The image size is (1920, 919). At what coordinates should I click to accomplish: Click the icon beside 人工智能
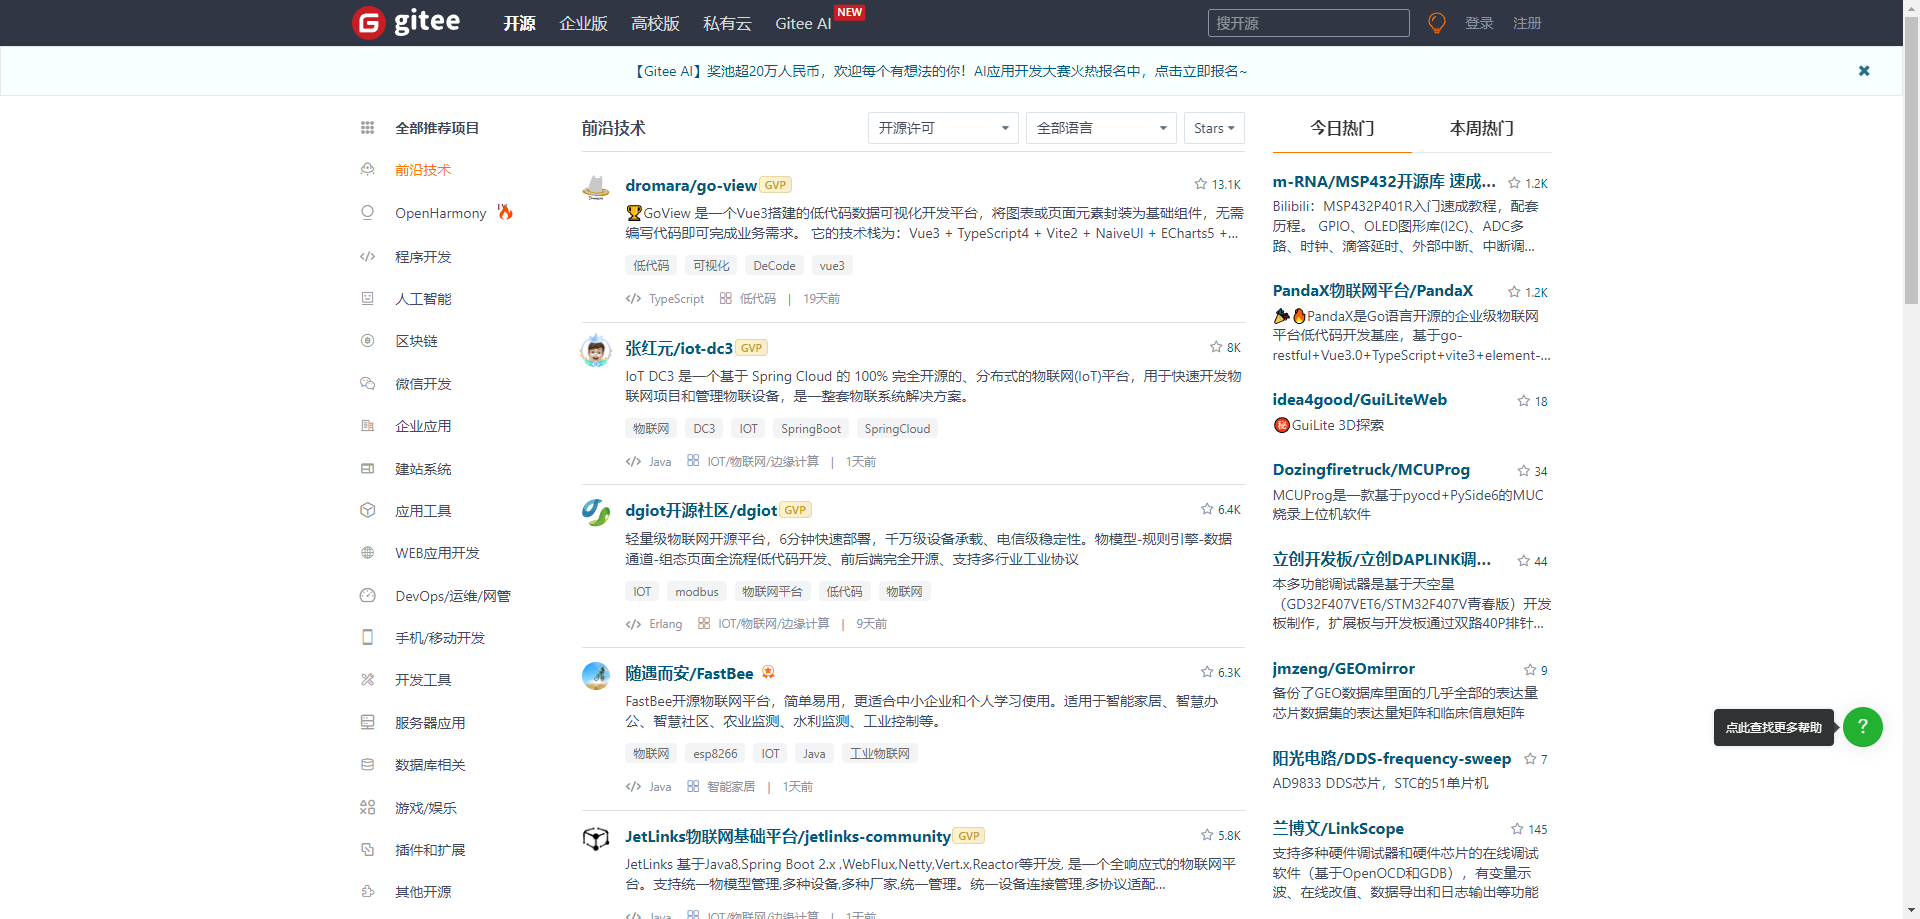click(x=367, y=299)
